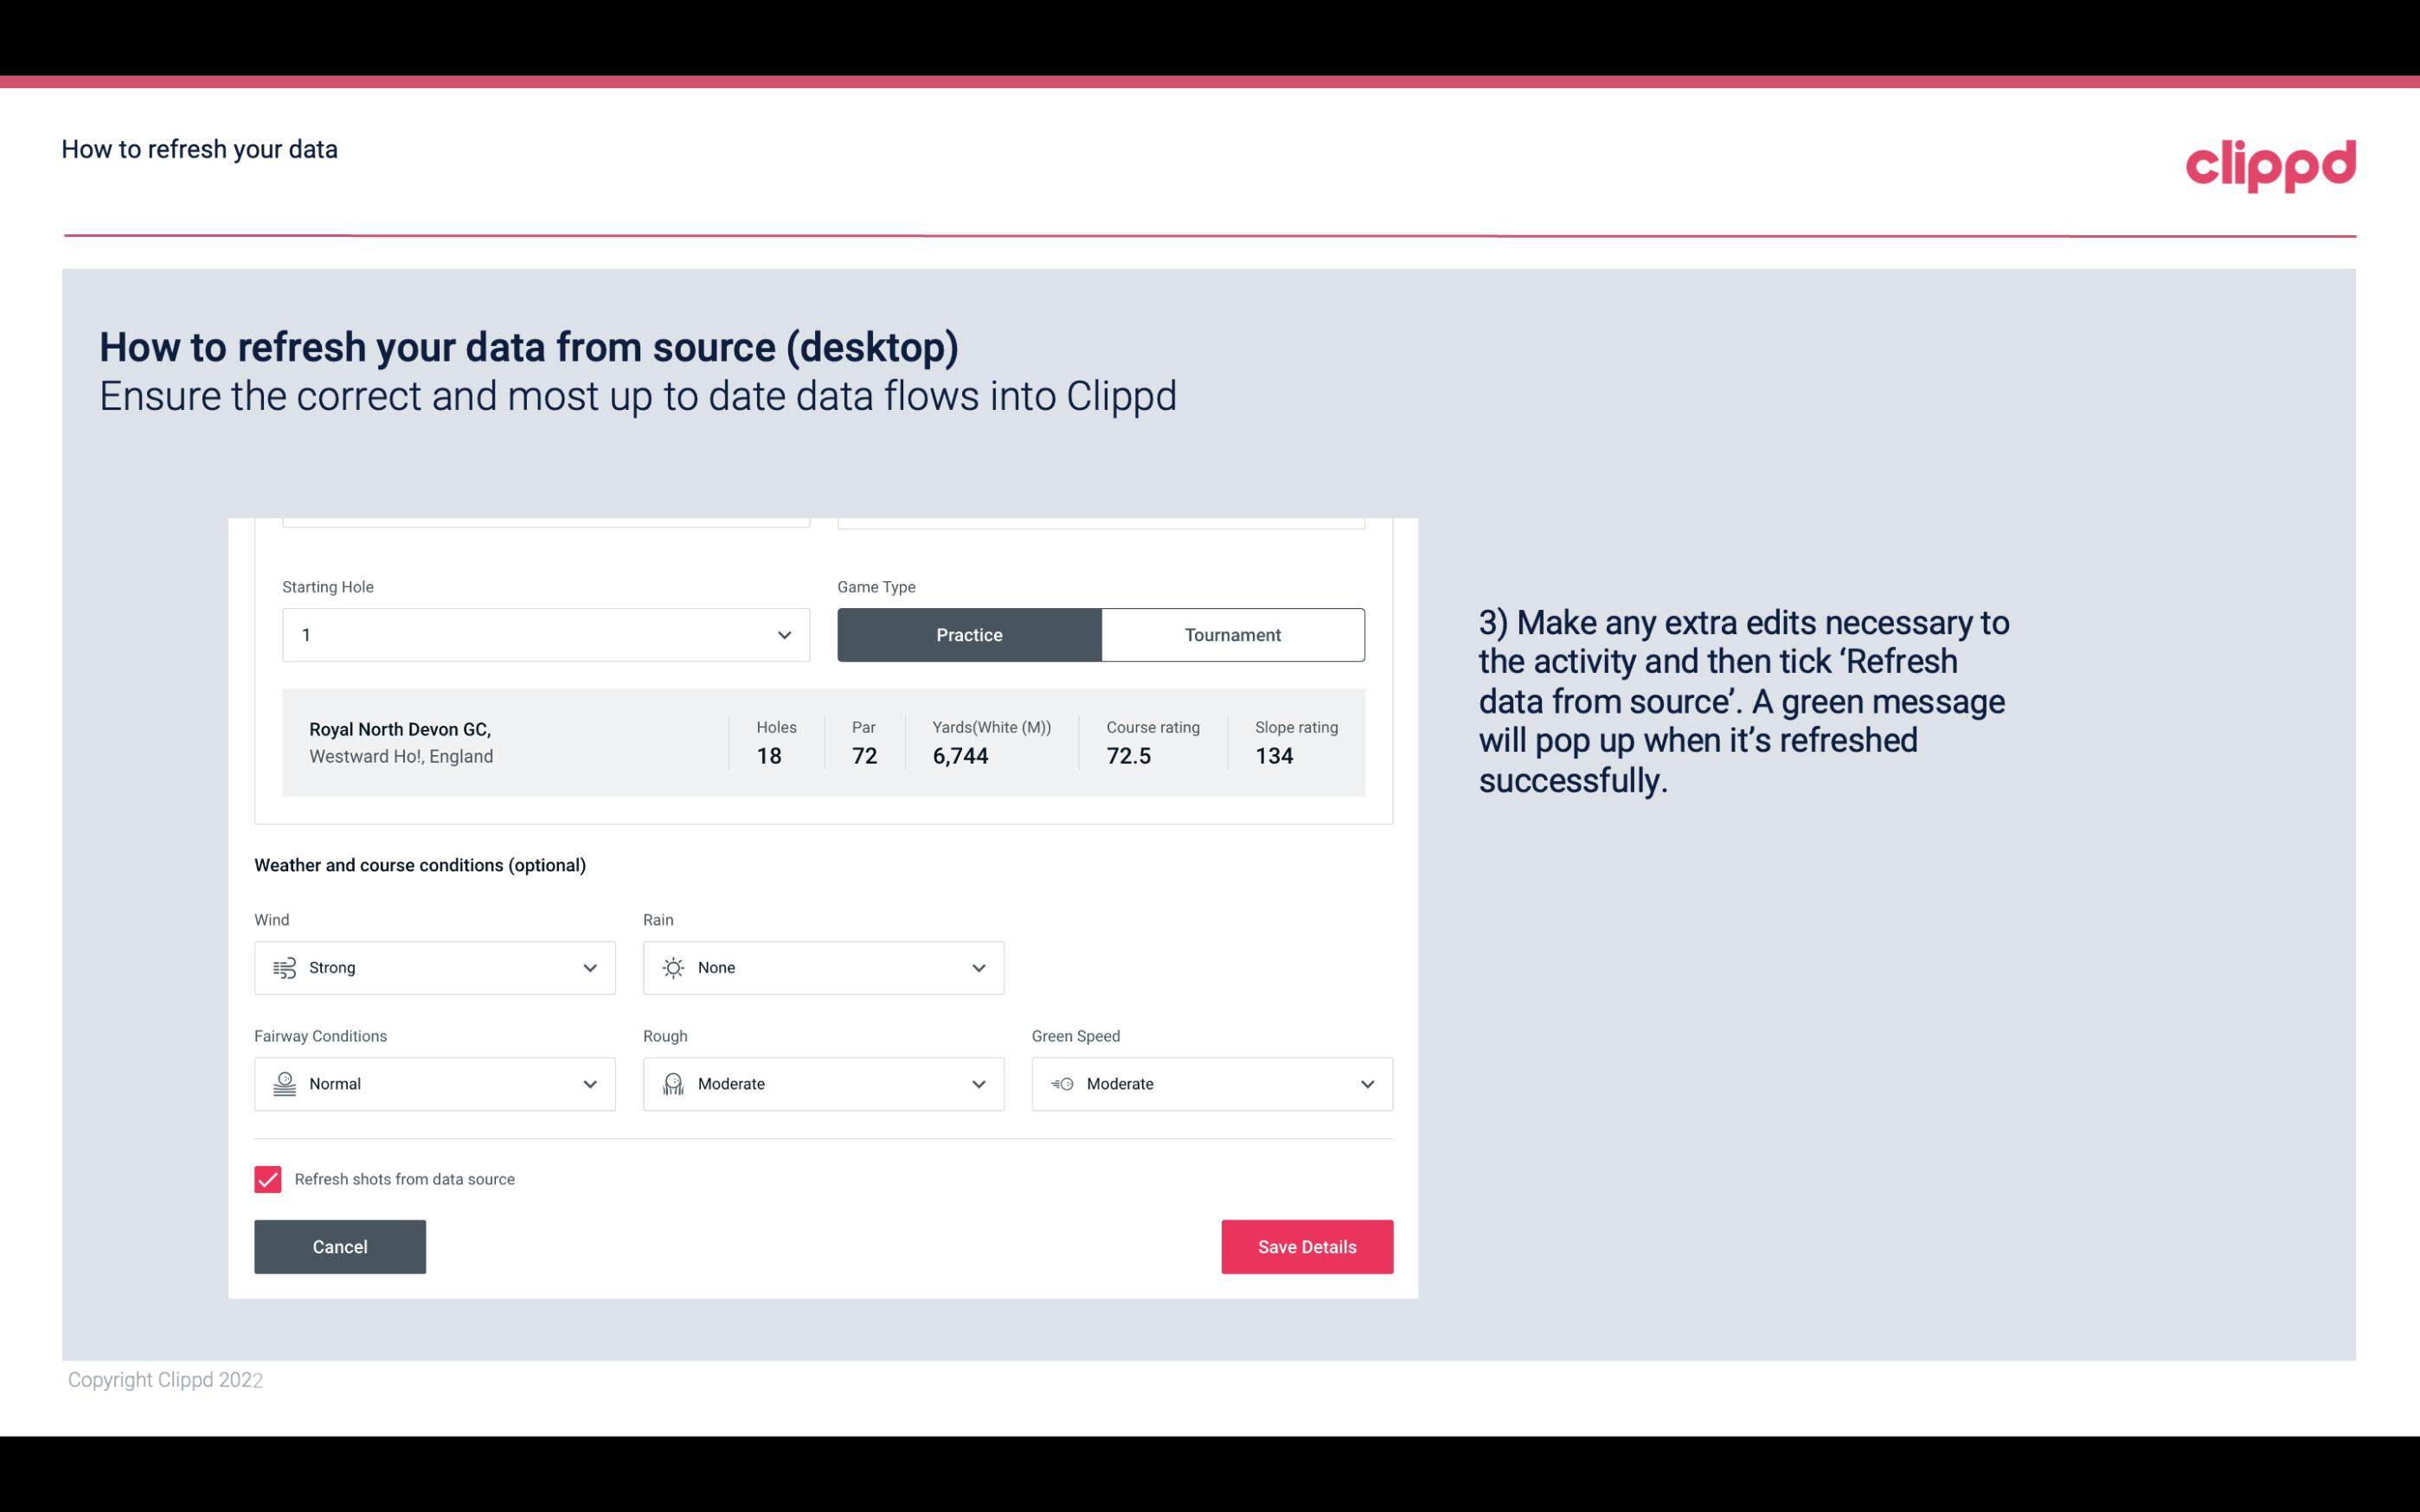Toggle Tournament game type selection
Screen dimensions: 2420x1512
coord(1232,634)
